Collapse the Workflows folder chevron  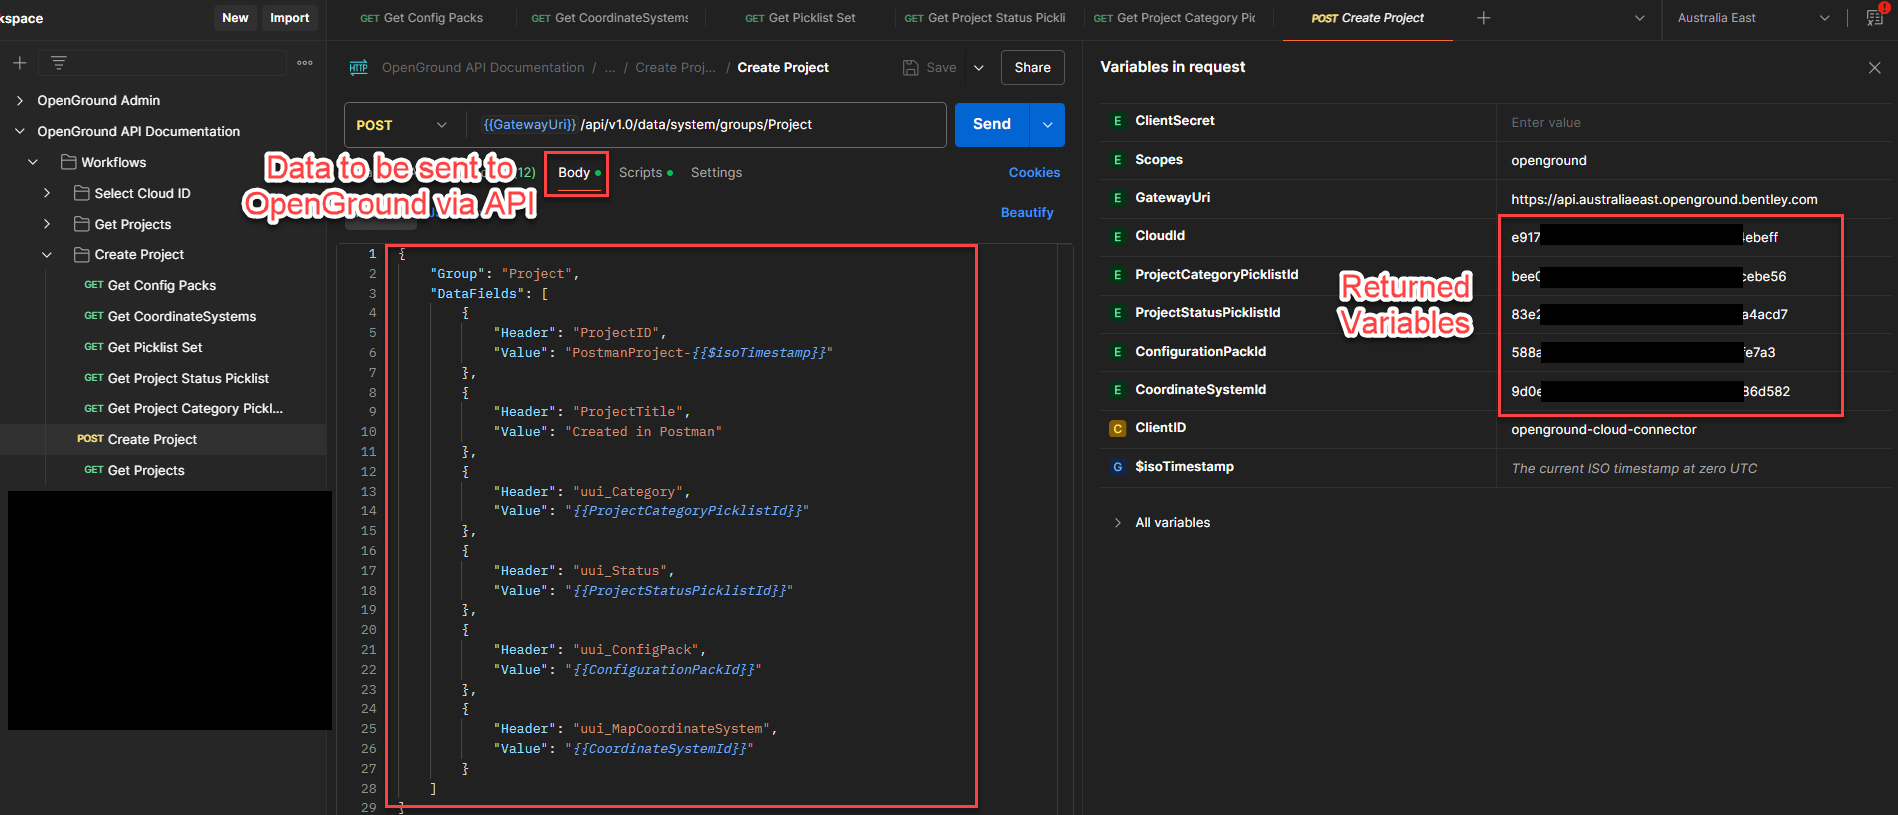coord(33,162)
